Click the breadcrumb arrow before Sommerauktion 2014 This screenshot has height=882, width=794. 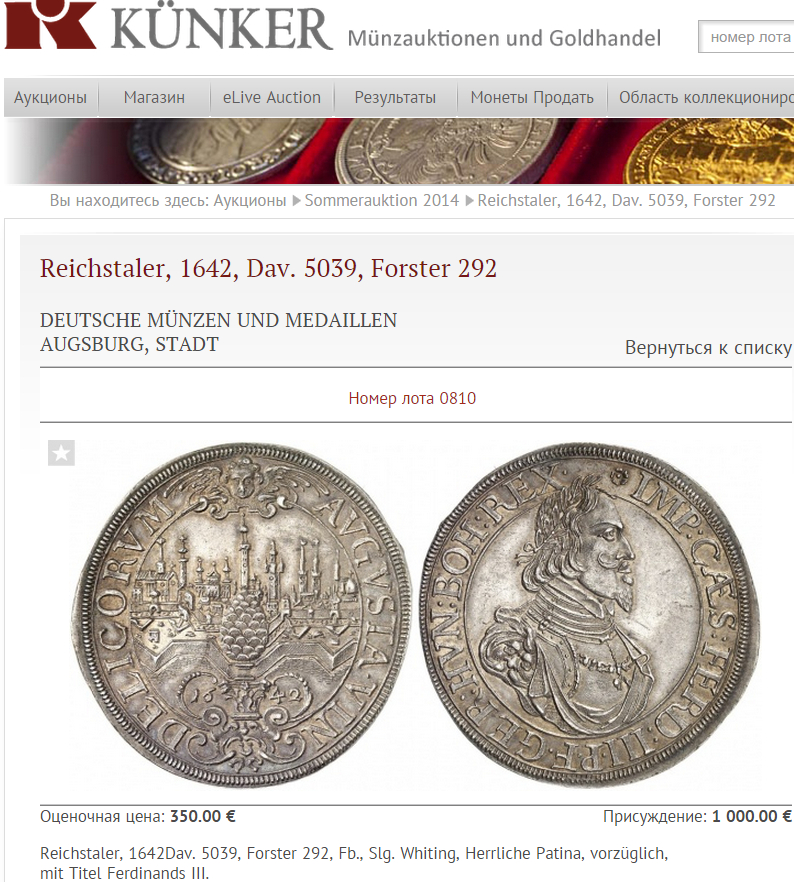tap(296, 201)
